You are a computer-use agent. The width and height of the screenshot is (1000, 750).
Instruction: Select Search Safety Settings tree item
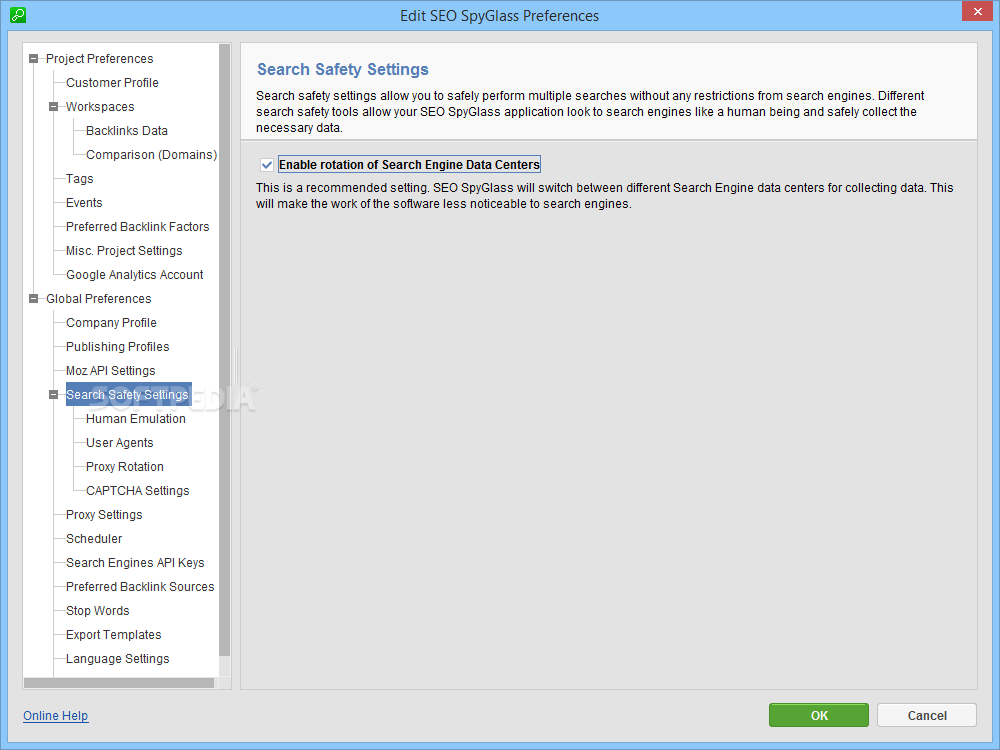(128, 395)
